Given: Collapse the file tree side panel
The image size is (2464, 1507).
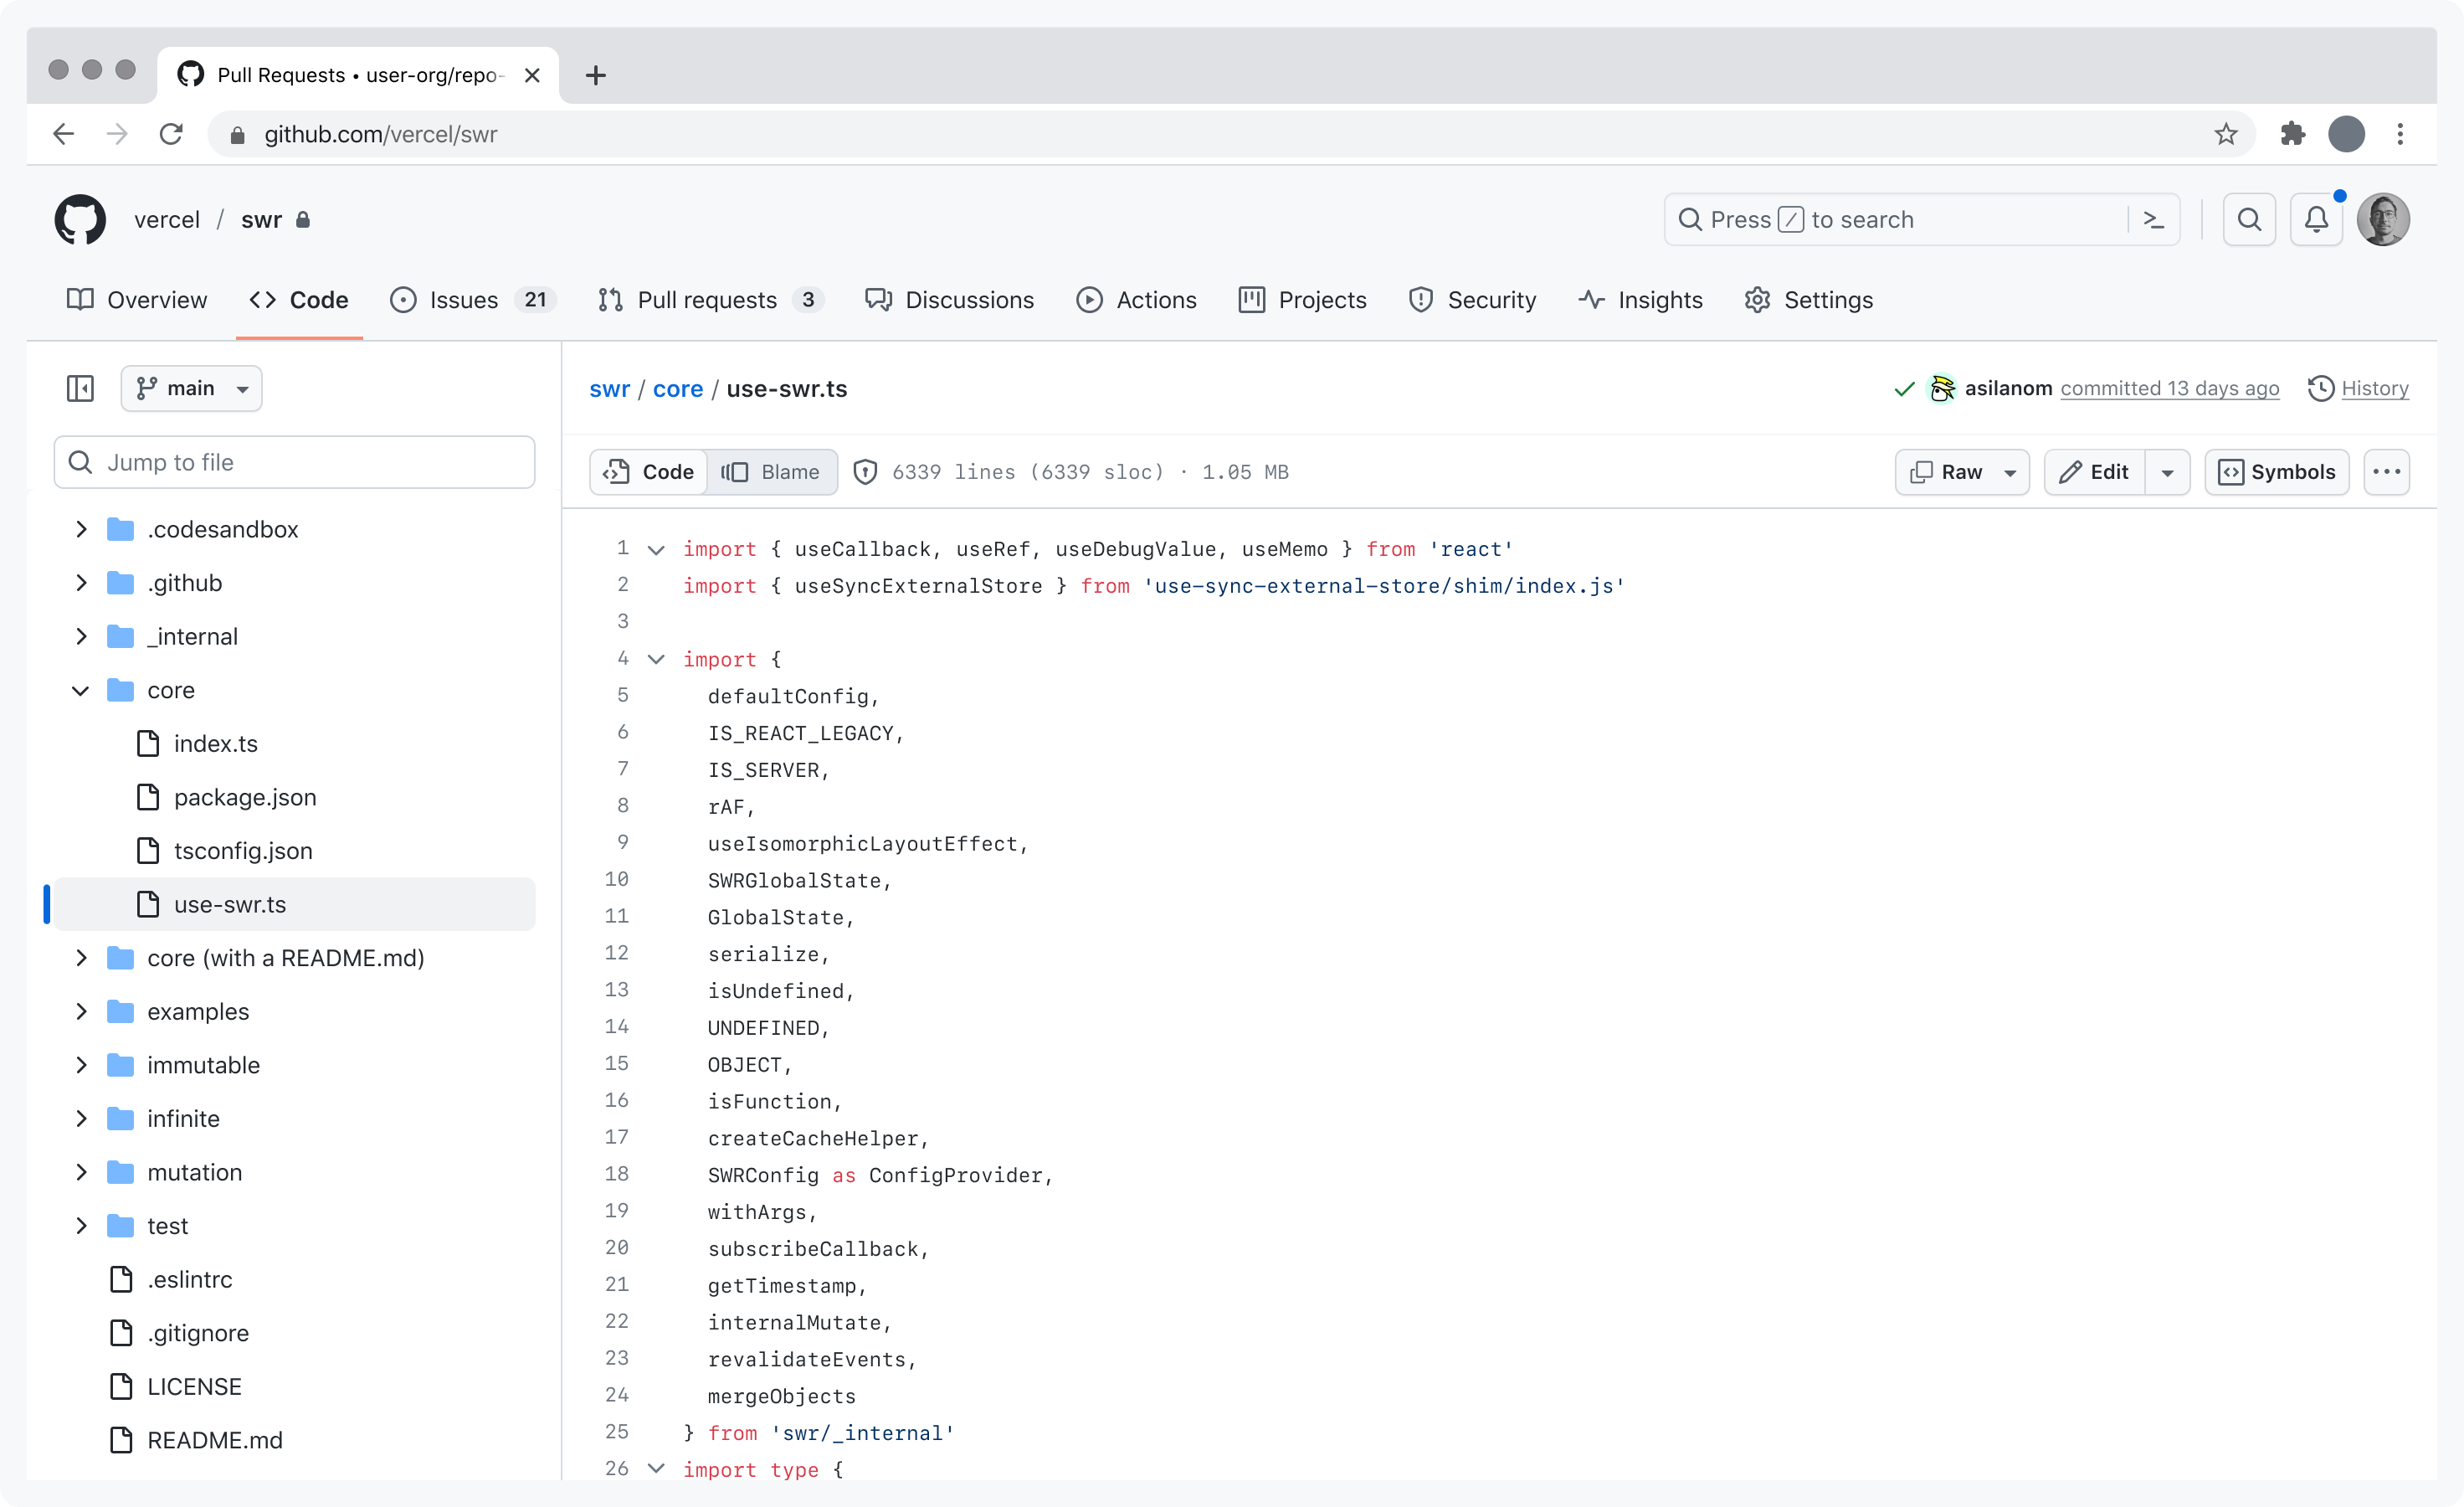Looking at the screenshot, I should 80,388.
